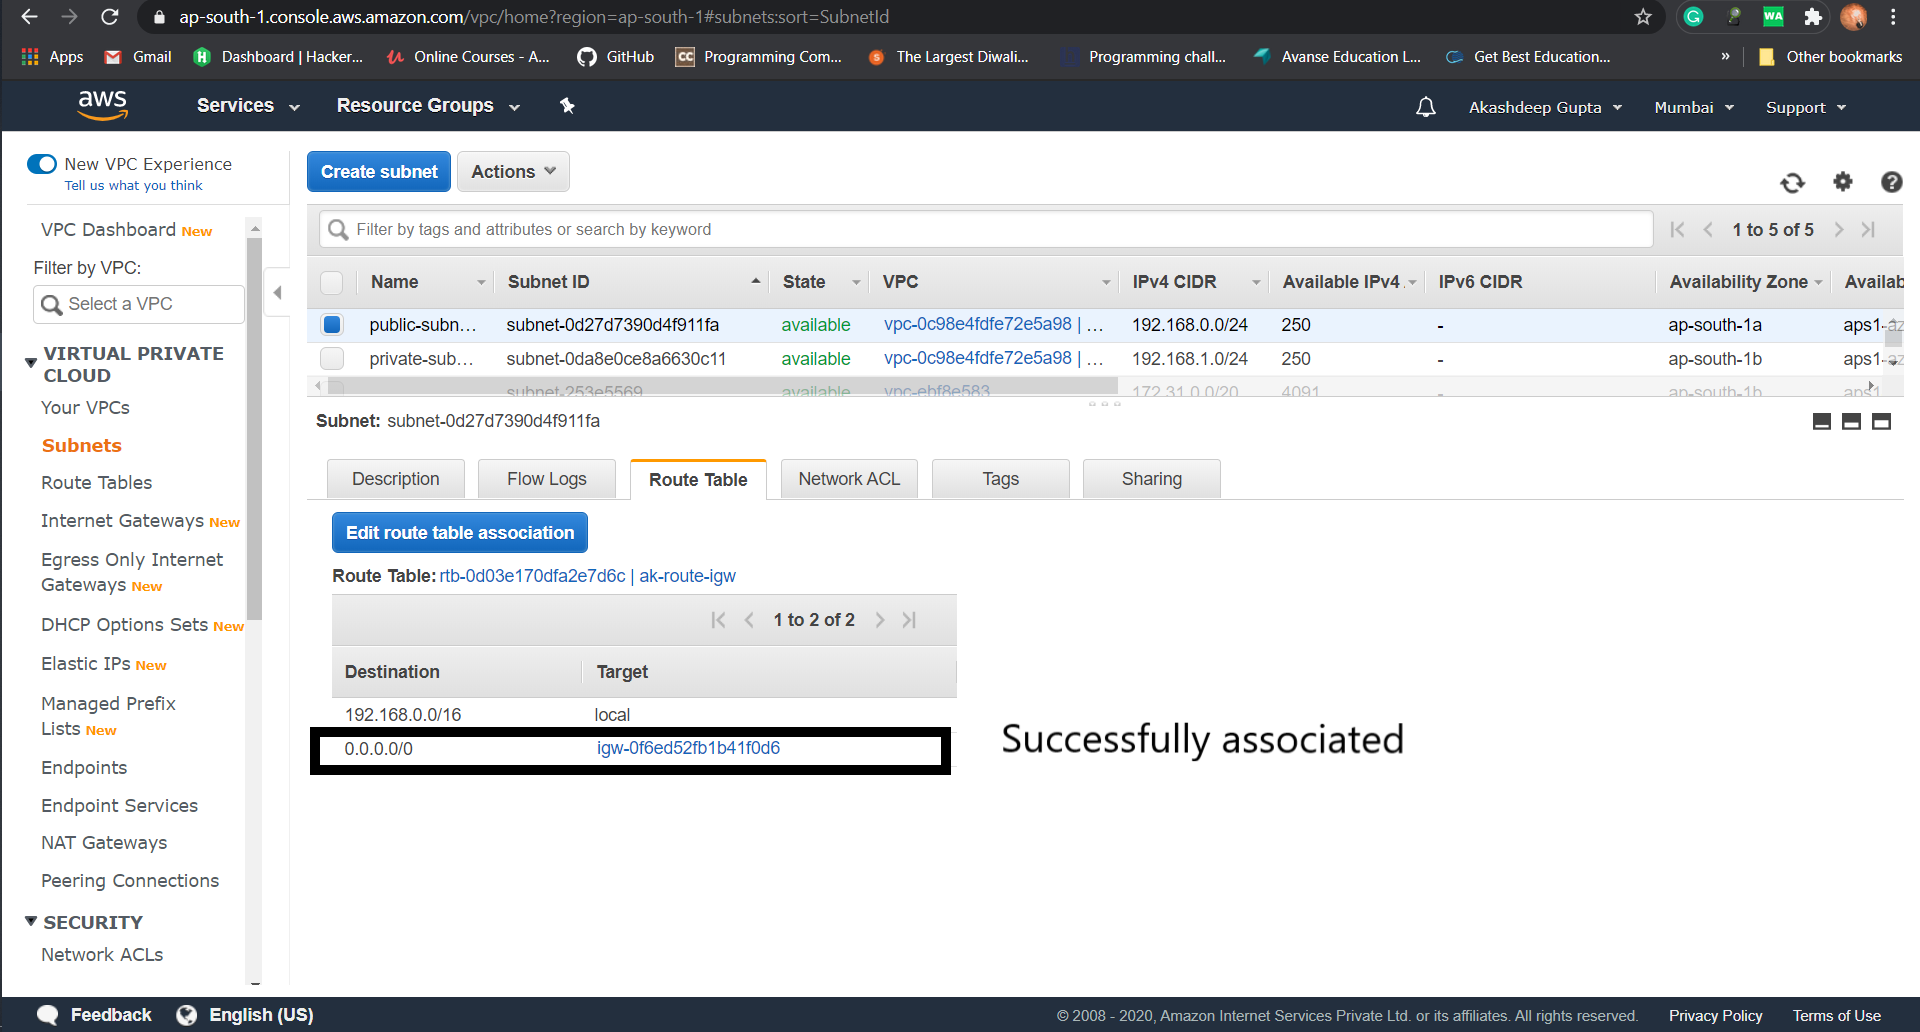Open route table rtb-0d03e170dfa2e7d6c link
Image resolution: width=1920 pixels, height=1032 pixels.
[530, 576]
